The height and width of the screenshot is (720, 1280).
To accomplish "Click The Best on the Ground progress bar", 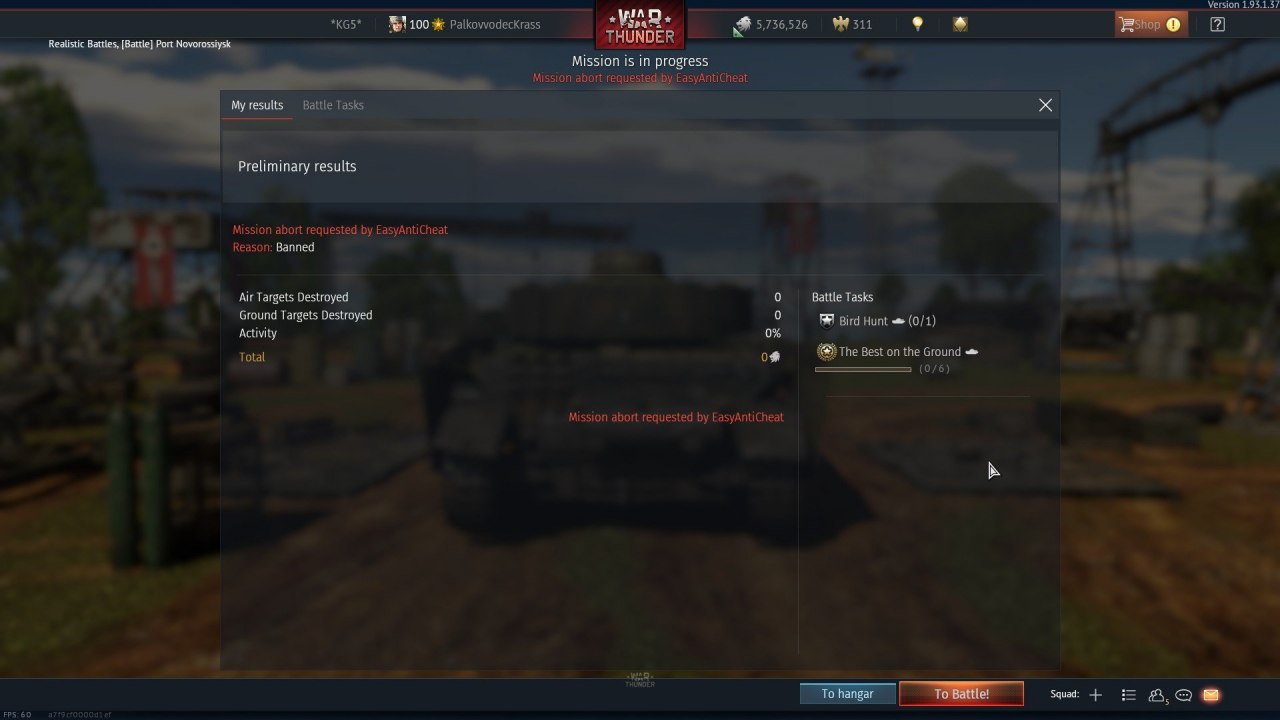I will 863,369.
